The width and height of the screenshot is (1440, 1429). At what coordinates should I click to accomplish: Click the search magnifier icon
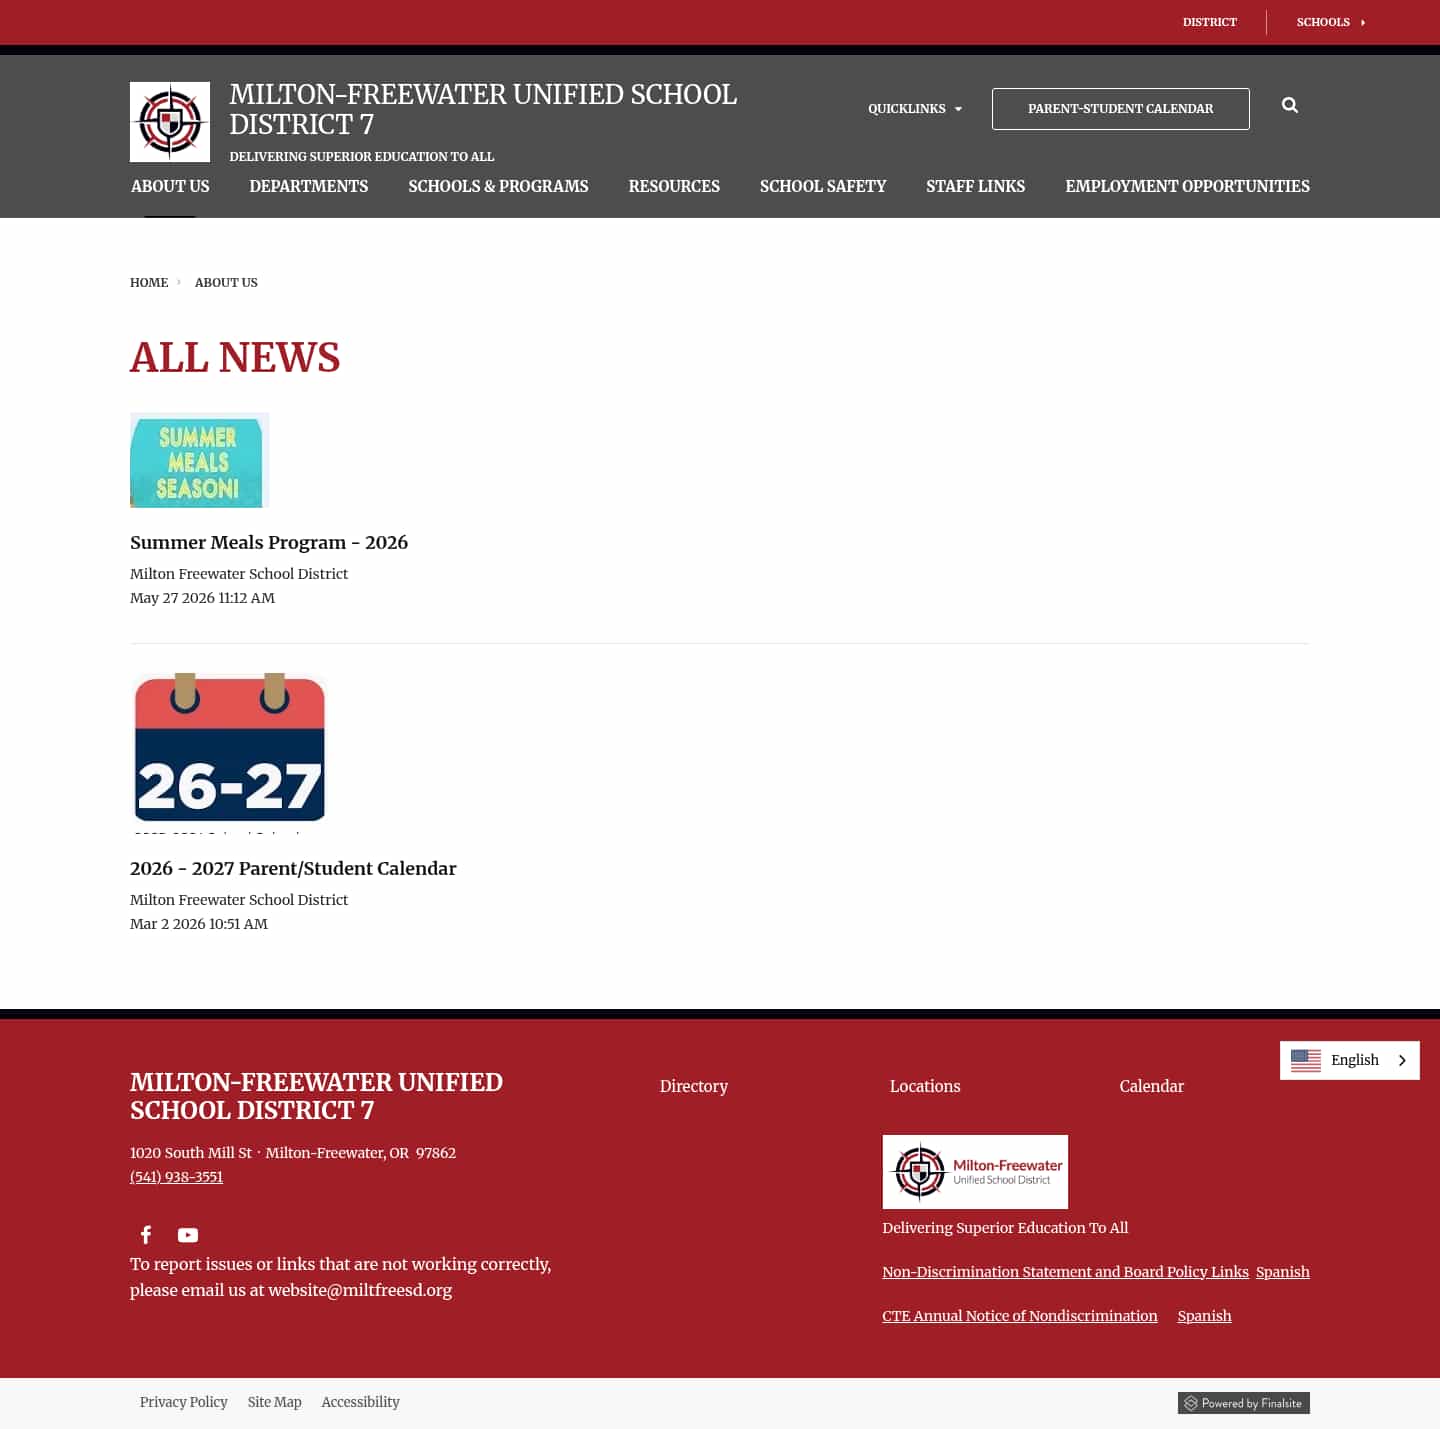click(1290, 105)
